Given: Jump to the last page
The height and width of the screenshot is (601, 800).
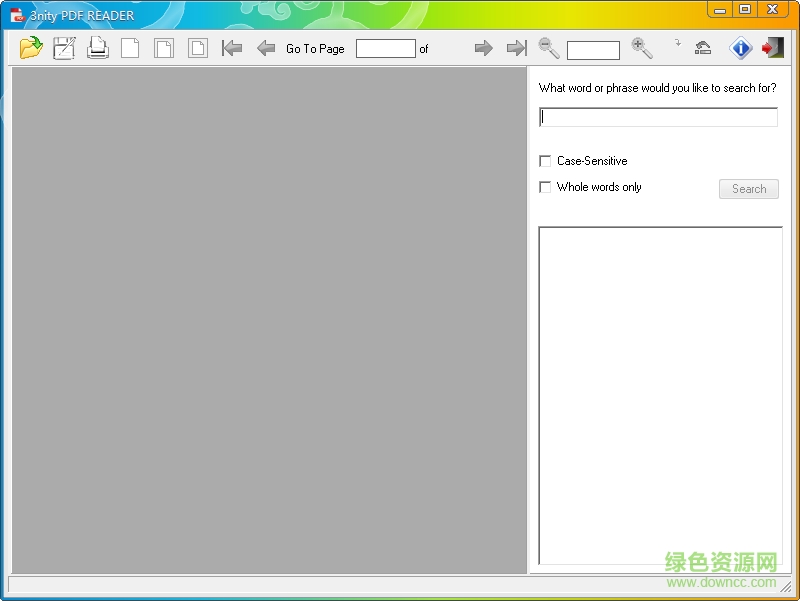Looking at the screenshot, I should tap(516, 47).
